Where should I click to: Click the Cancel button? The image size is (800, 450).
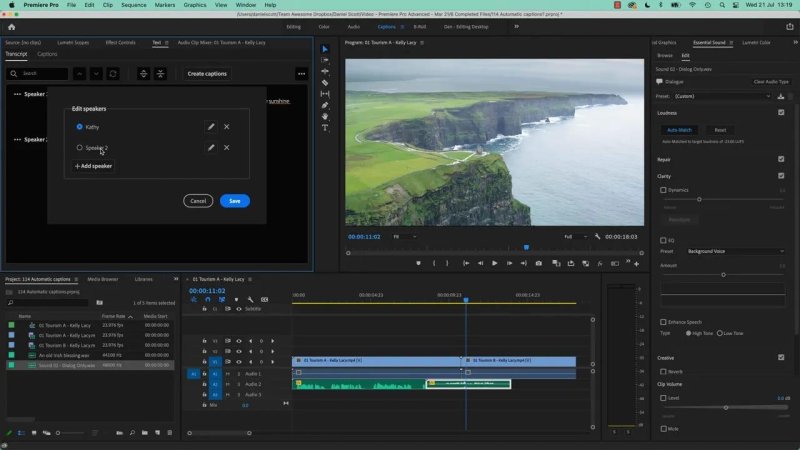click(x=198, y=201)
